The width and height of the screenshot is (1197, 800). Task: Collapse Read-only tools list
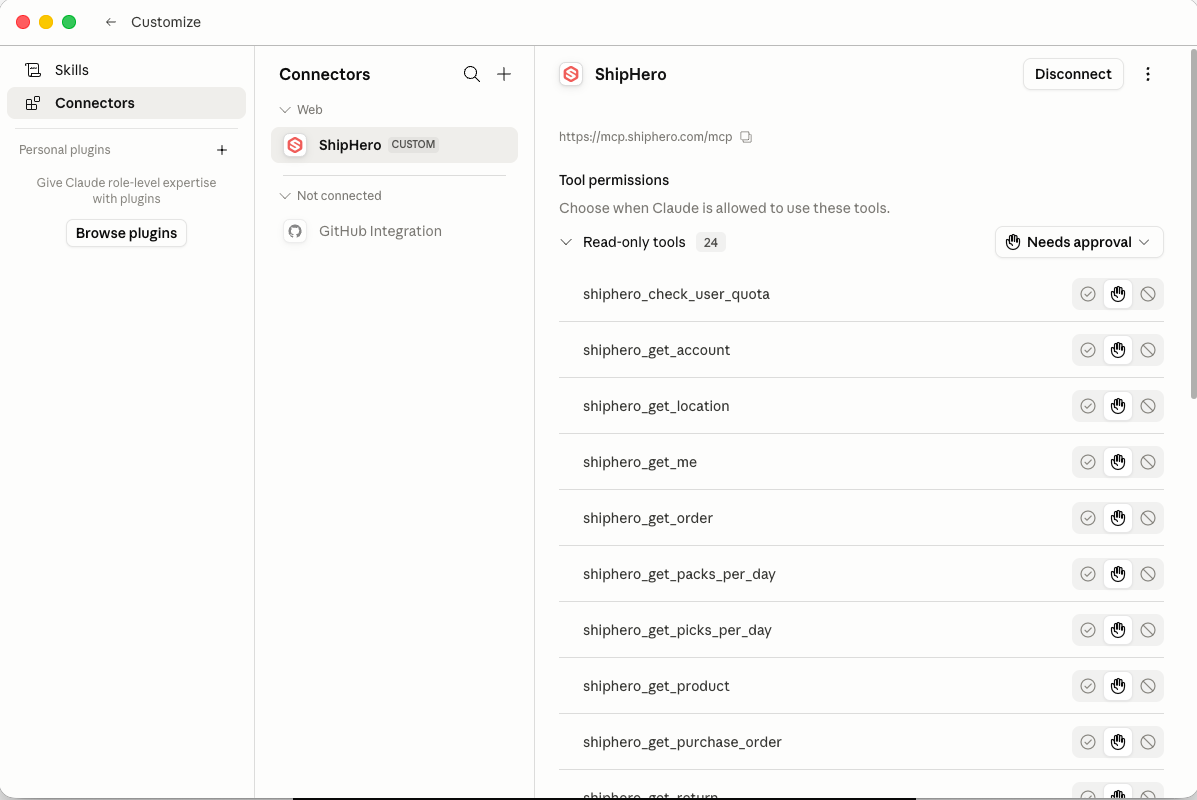pos(566,242)
